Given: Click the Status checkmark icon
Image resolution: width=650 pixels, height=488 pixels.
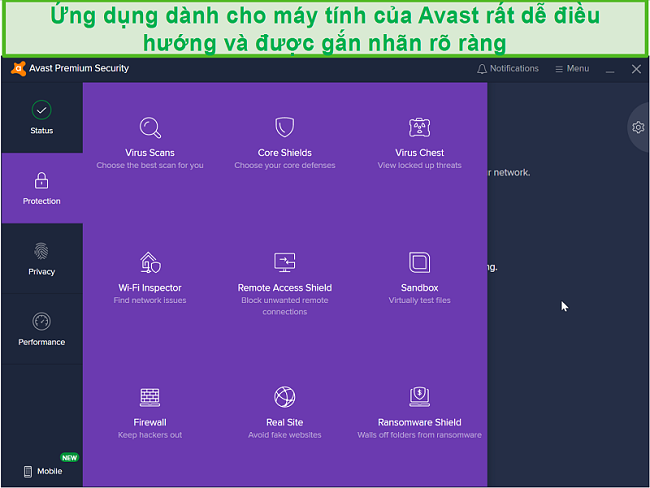Looking at the screenshot, I should pyautogui.click(x=41, y=110).
